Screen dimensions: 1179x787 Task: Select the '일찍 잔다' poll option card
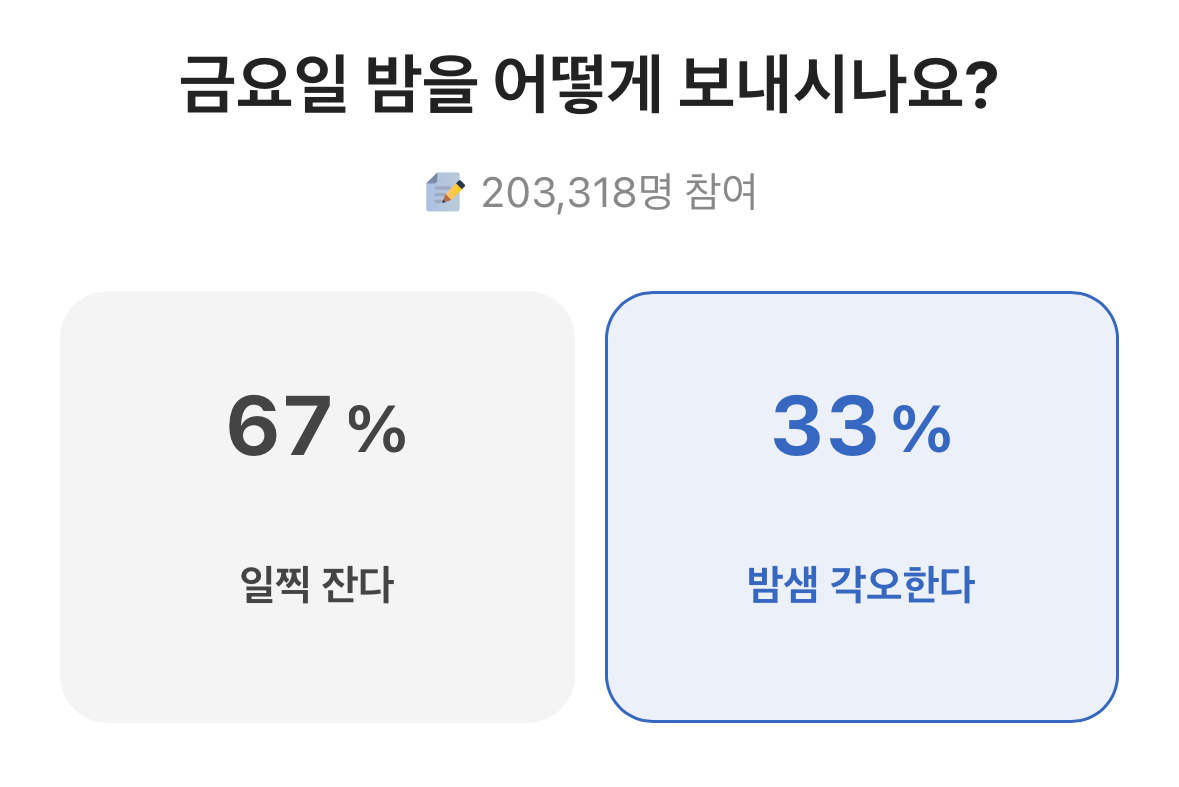point(317,507)
